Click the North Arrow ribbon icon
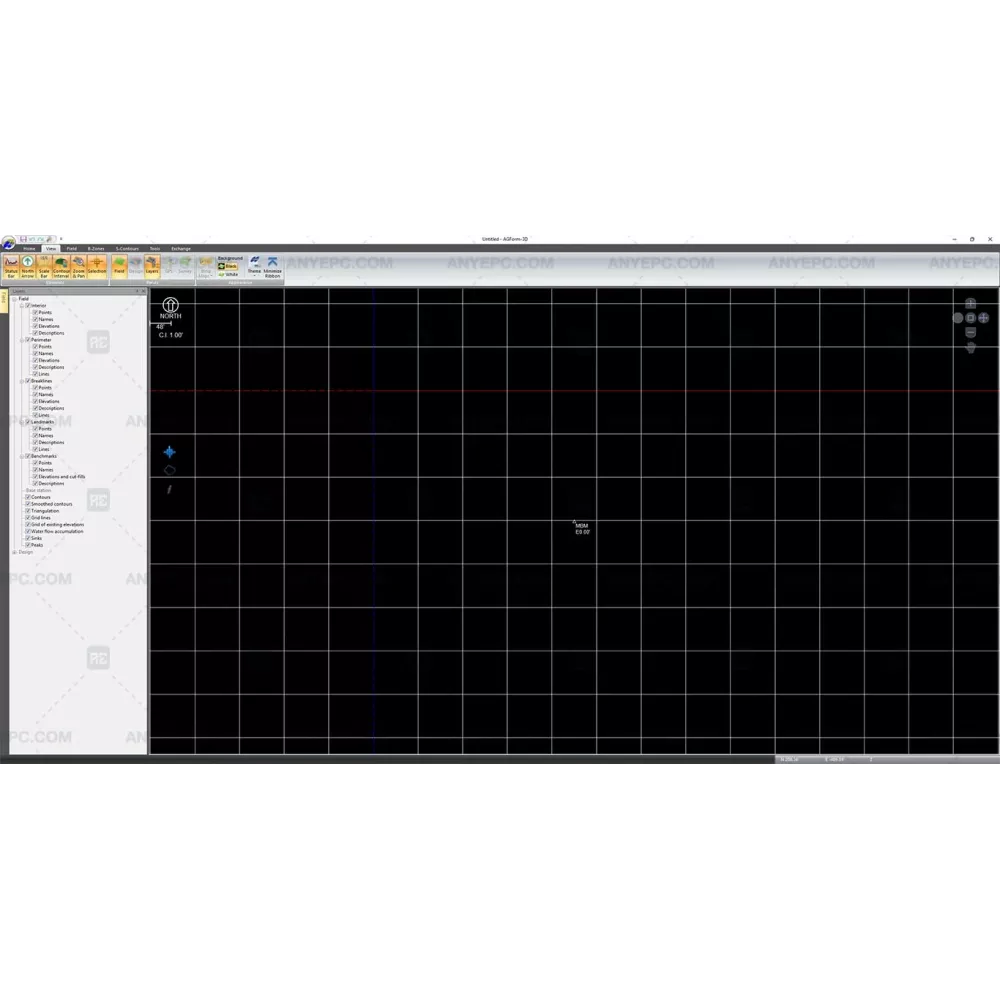Screen dimensions: 1000x1000 [28, 266]
